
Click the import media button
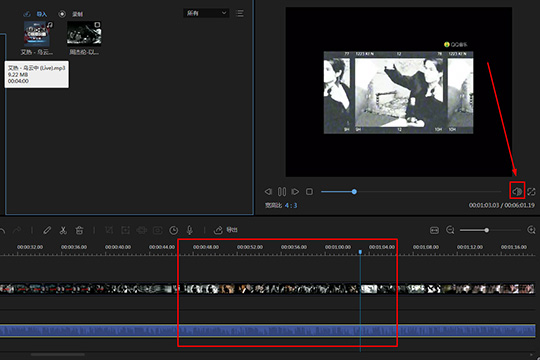35,14
